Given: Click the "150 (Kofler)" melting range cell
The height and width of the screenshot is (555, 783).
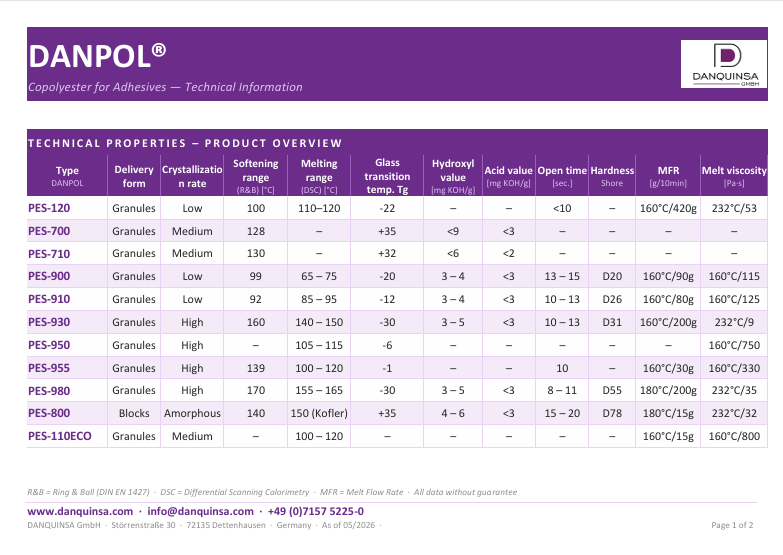Looking at the screenshot, I should point(319,413).
